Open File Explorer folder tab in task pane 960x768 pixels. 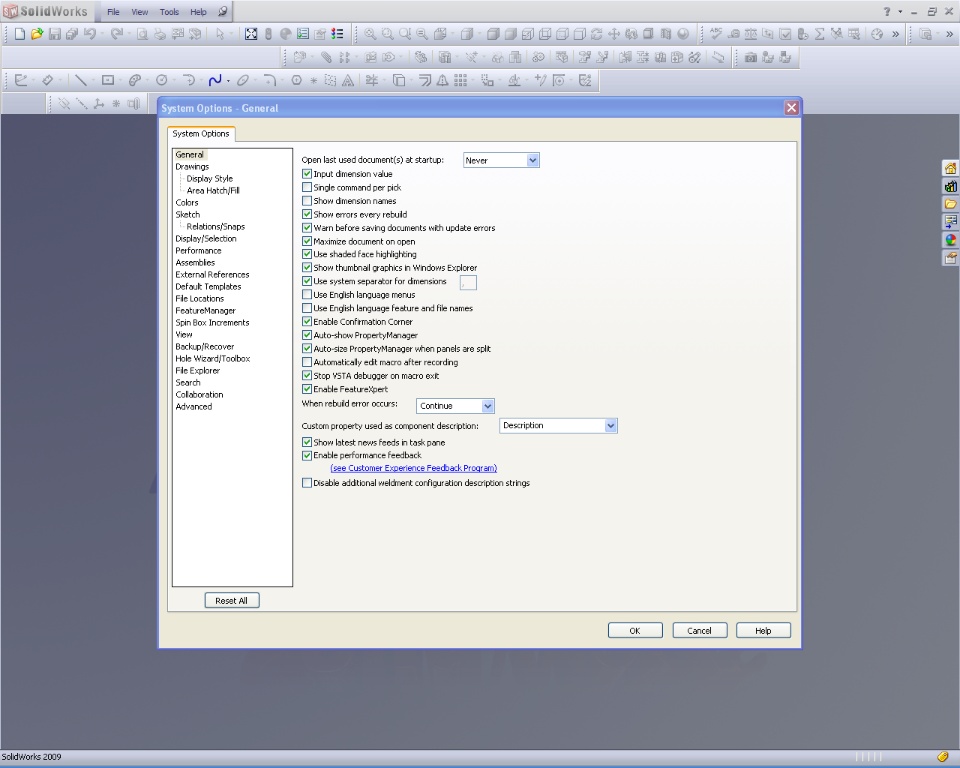click(950, 204)
